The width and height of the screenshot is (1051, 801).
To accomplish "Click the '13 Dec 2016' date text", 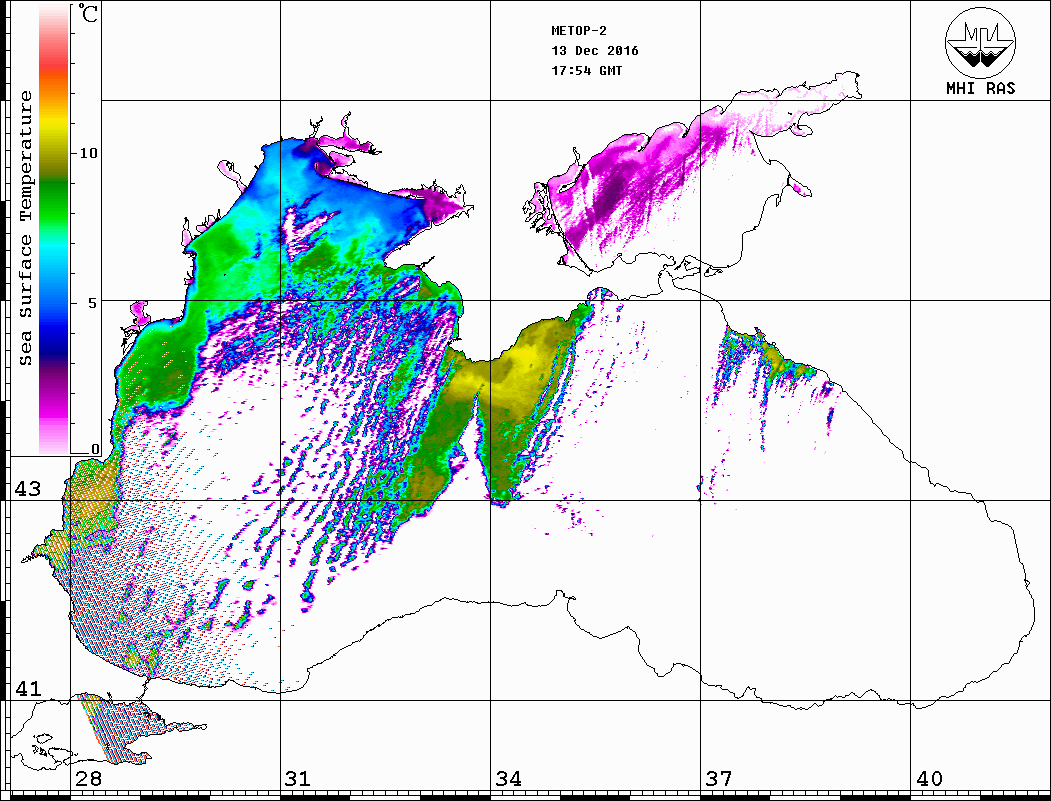I will 595,50.
